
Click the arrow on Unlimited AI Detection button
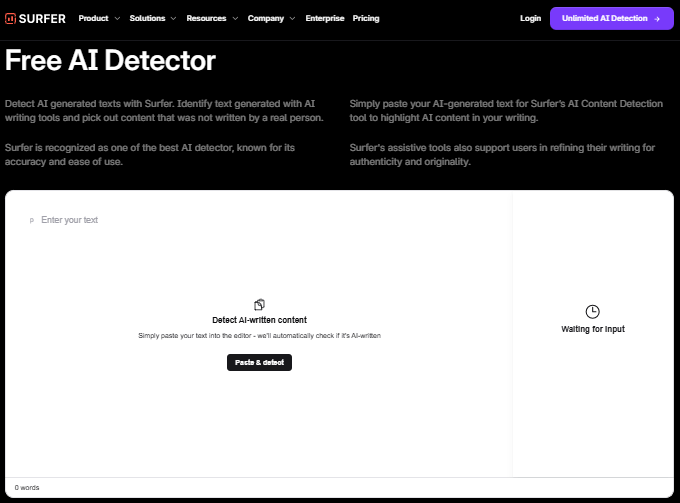(657, 19)
